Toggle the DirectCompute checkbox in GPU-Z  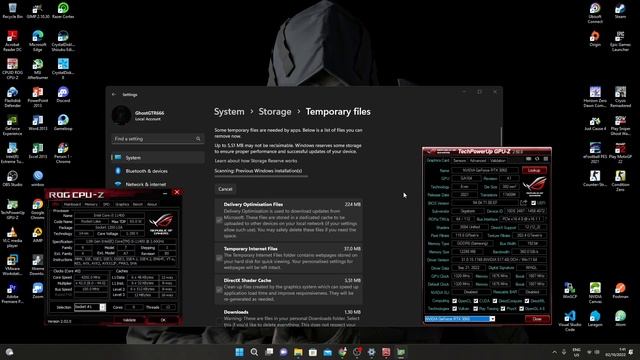pos(495,301)
